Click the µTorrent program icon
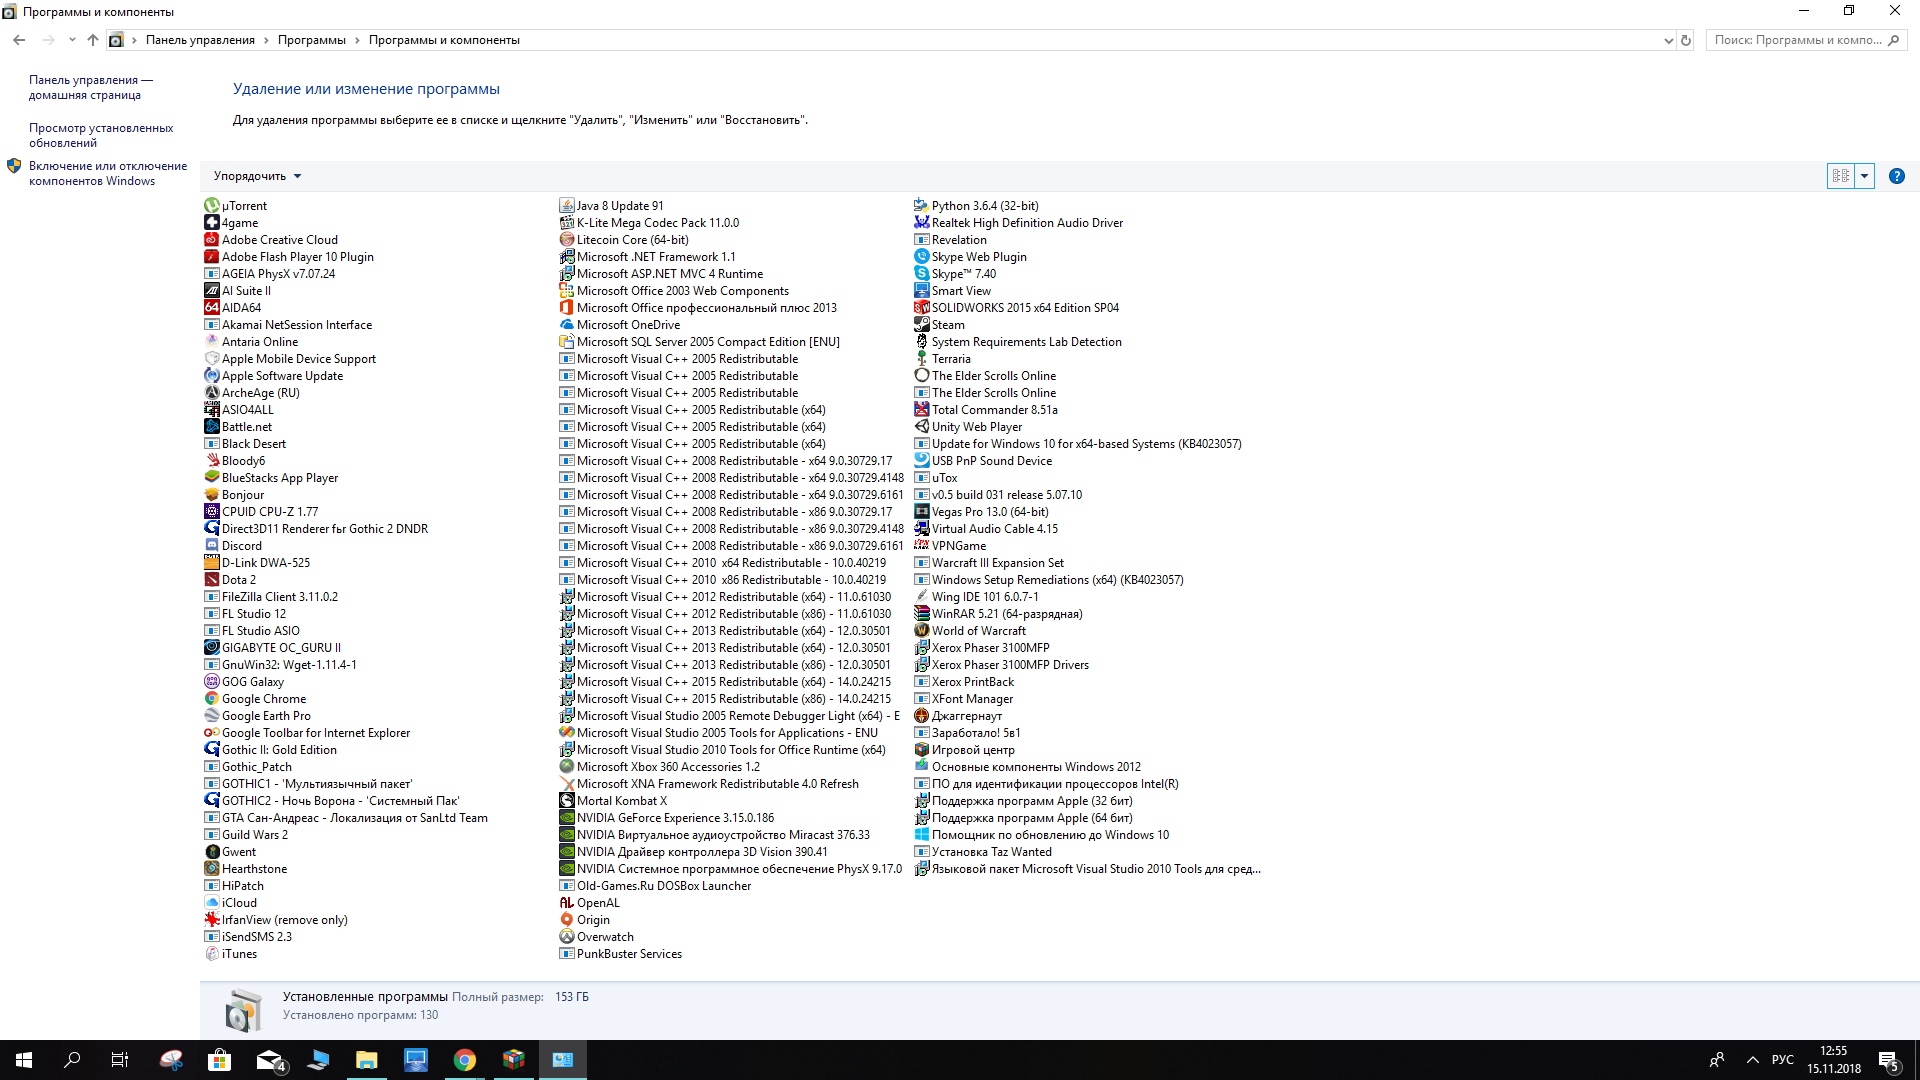The height and width of the screenshot is (1080, 1920). 212,206
